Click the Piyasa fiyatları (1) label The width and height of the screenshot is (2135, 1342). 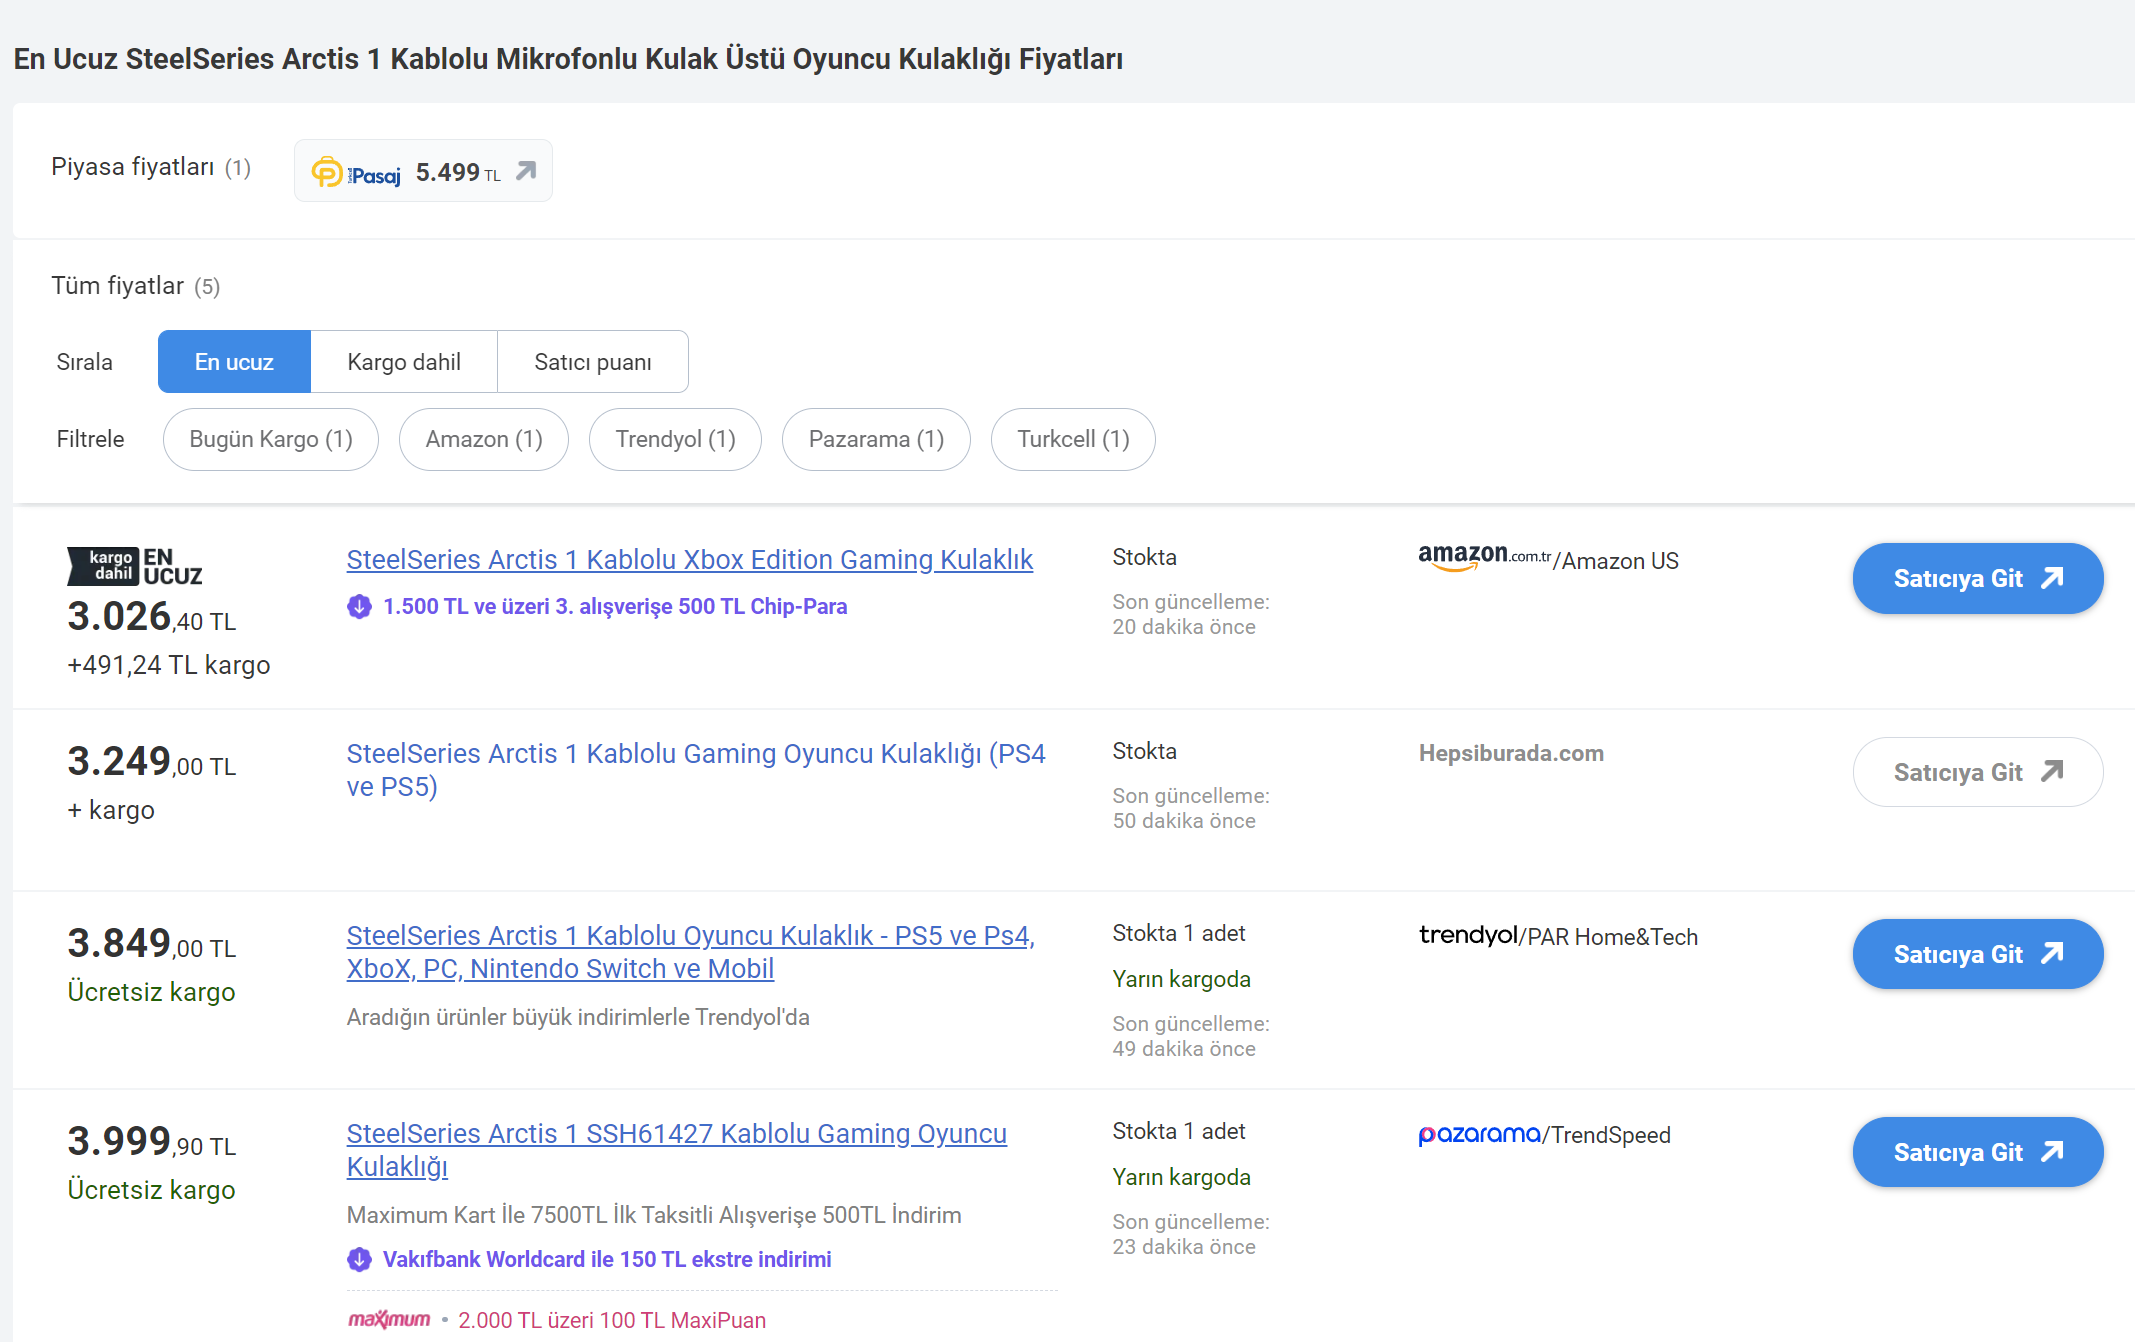tap(151, 167)
